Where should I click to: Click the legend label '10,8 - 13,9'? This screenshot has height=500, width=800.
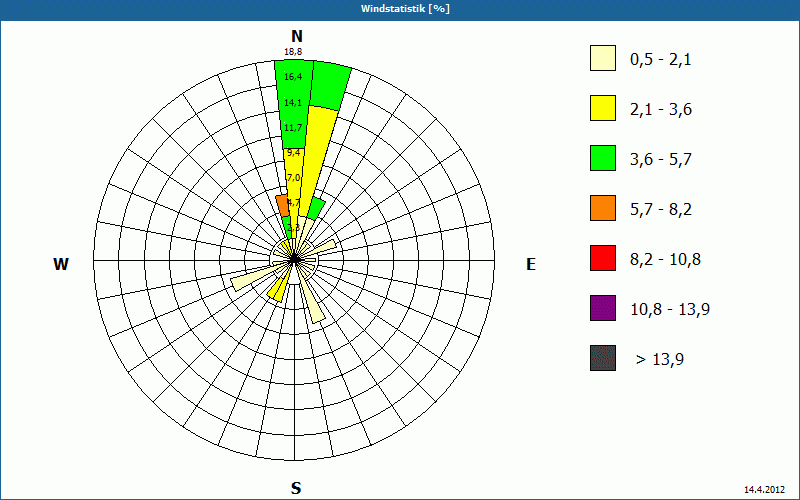coord(670,310)
